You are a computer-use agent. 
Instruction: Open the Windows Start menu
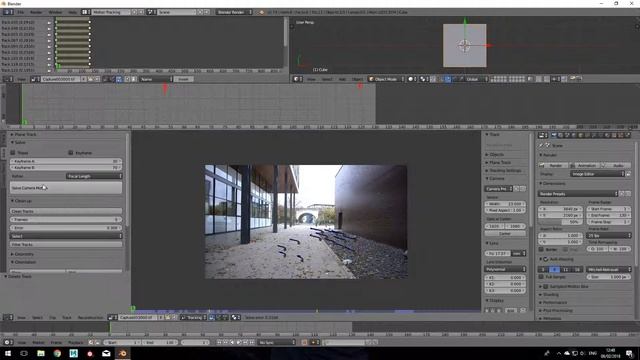8,353
